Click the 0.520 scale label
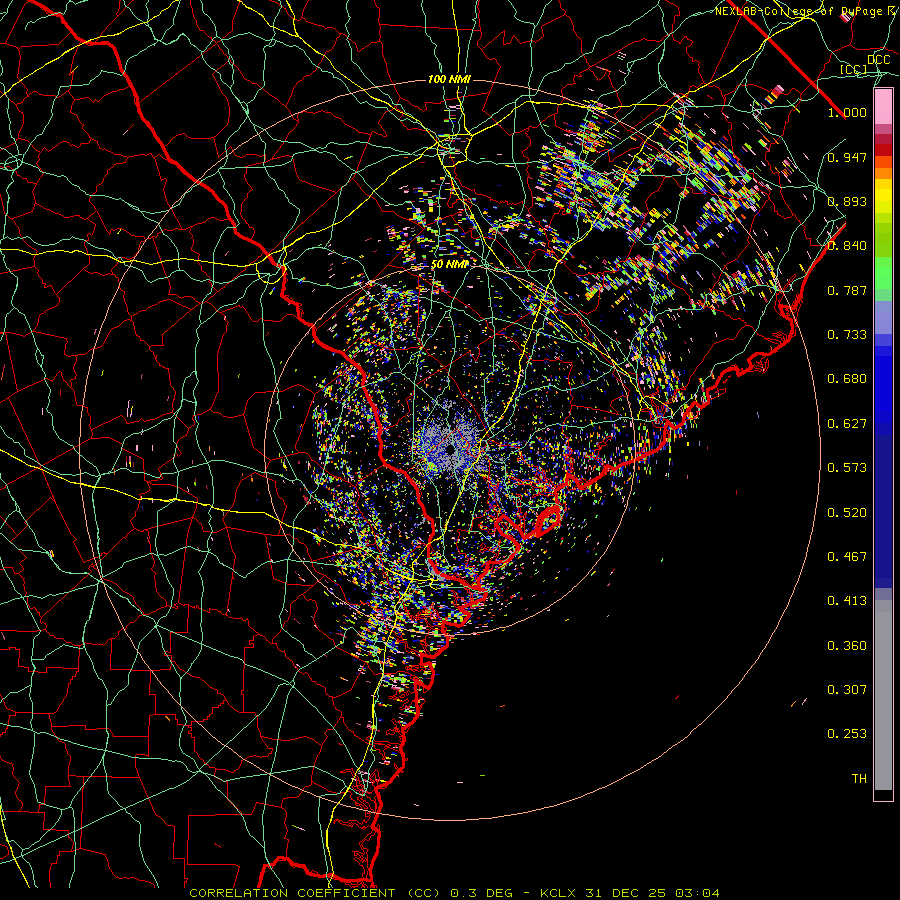This screenshot has width=900, height=900. 847,513
